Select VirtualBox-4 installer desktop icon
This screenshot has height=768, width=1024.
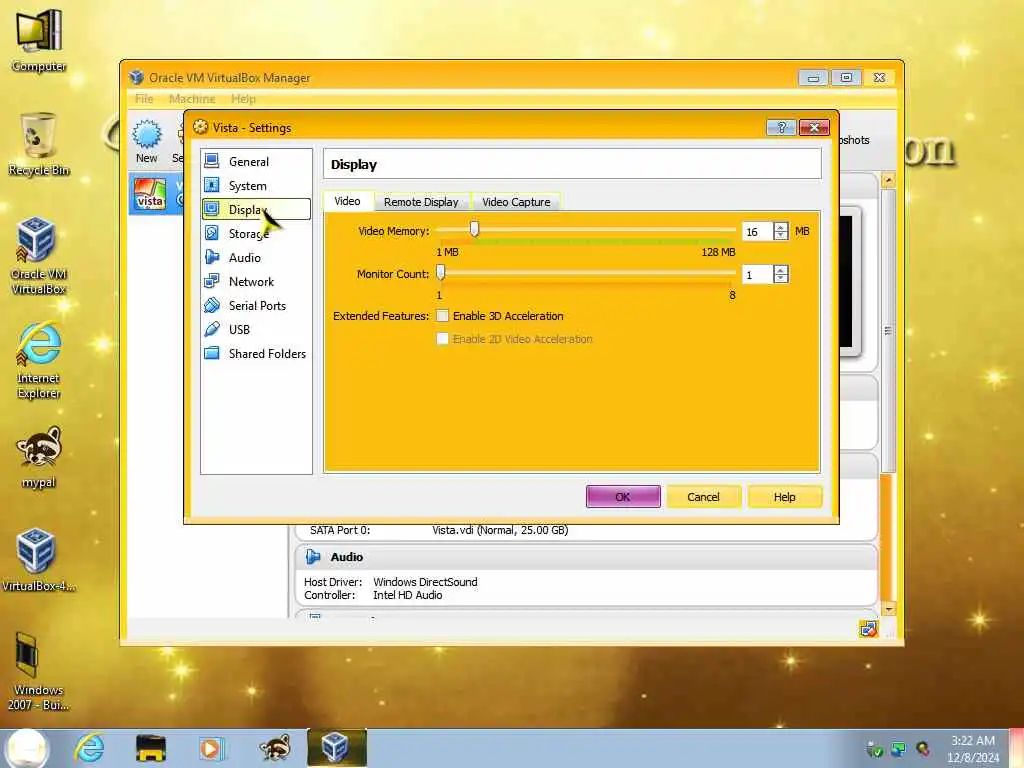39,560
